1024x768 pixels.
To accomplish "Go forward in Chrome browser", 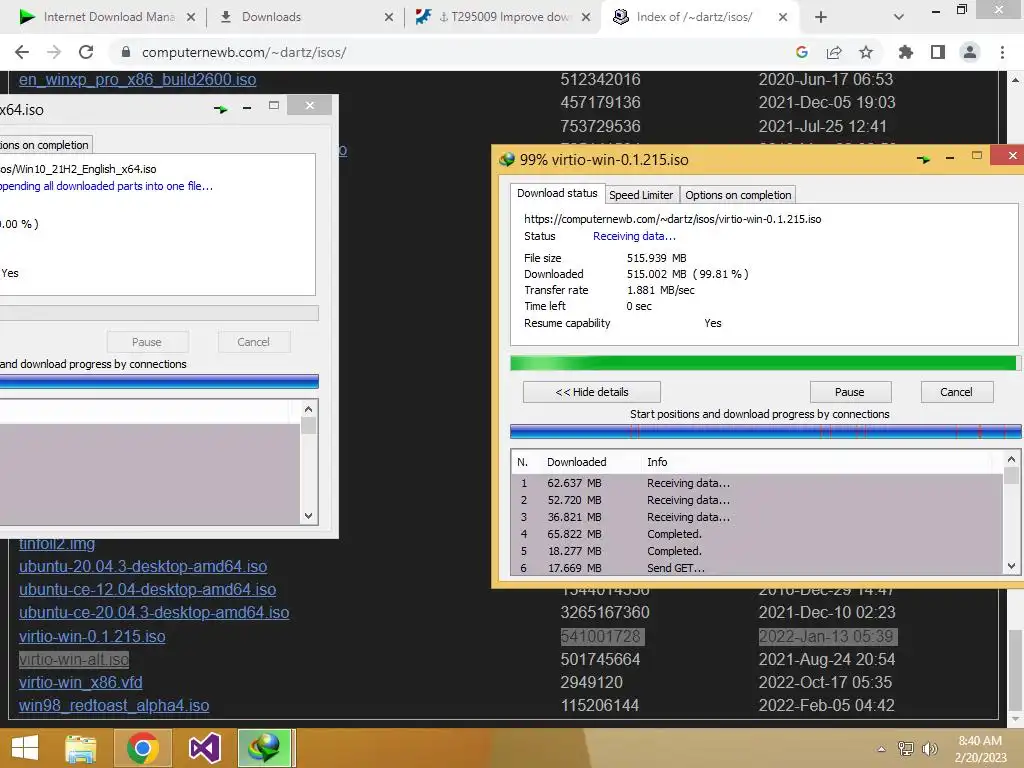I will [x=54, y=52].
